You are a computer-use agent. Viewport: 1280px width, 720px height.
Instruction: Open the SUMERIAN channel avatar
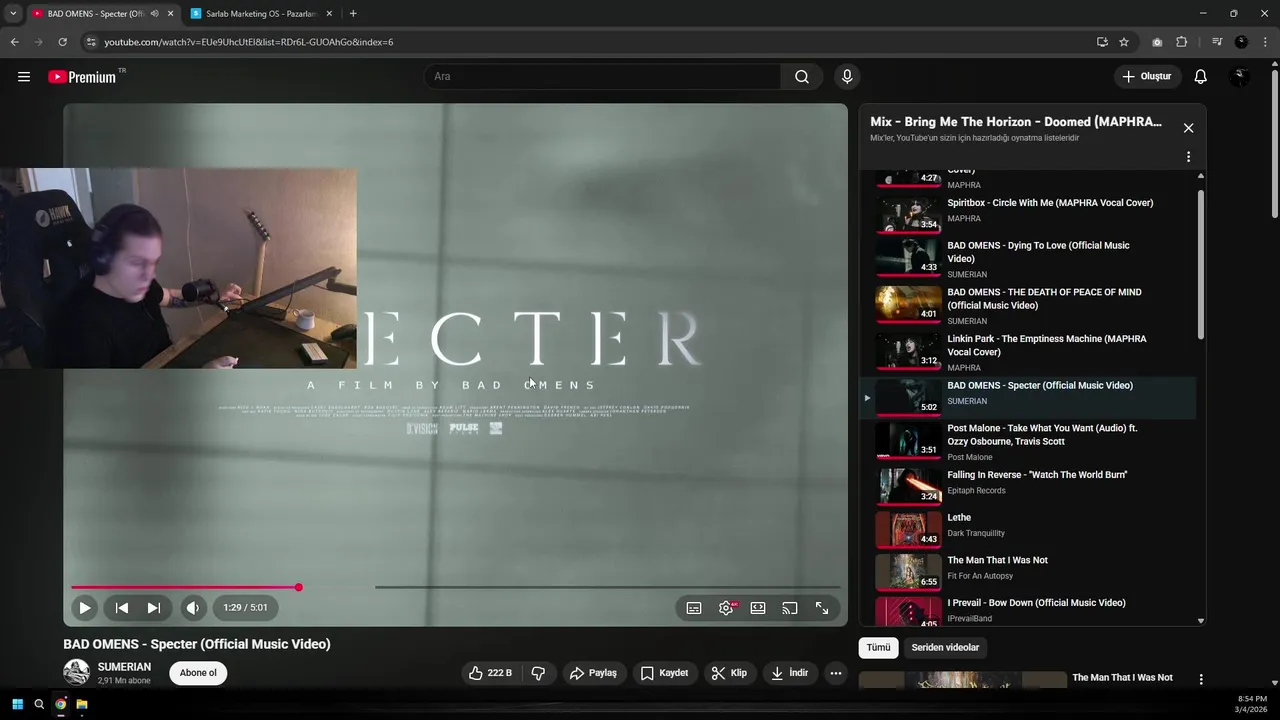pos(76,673)
